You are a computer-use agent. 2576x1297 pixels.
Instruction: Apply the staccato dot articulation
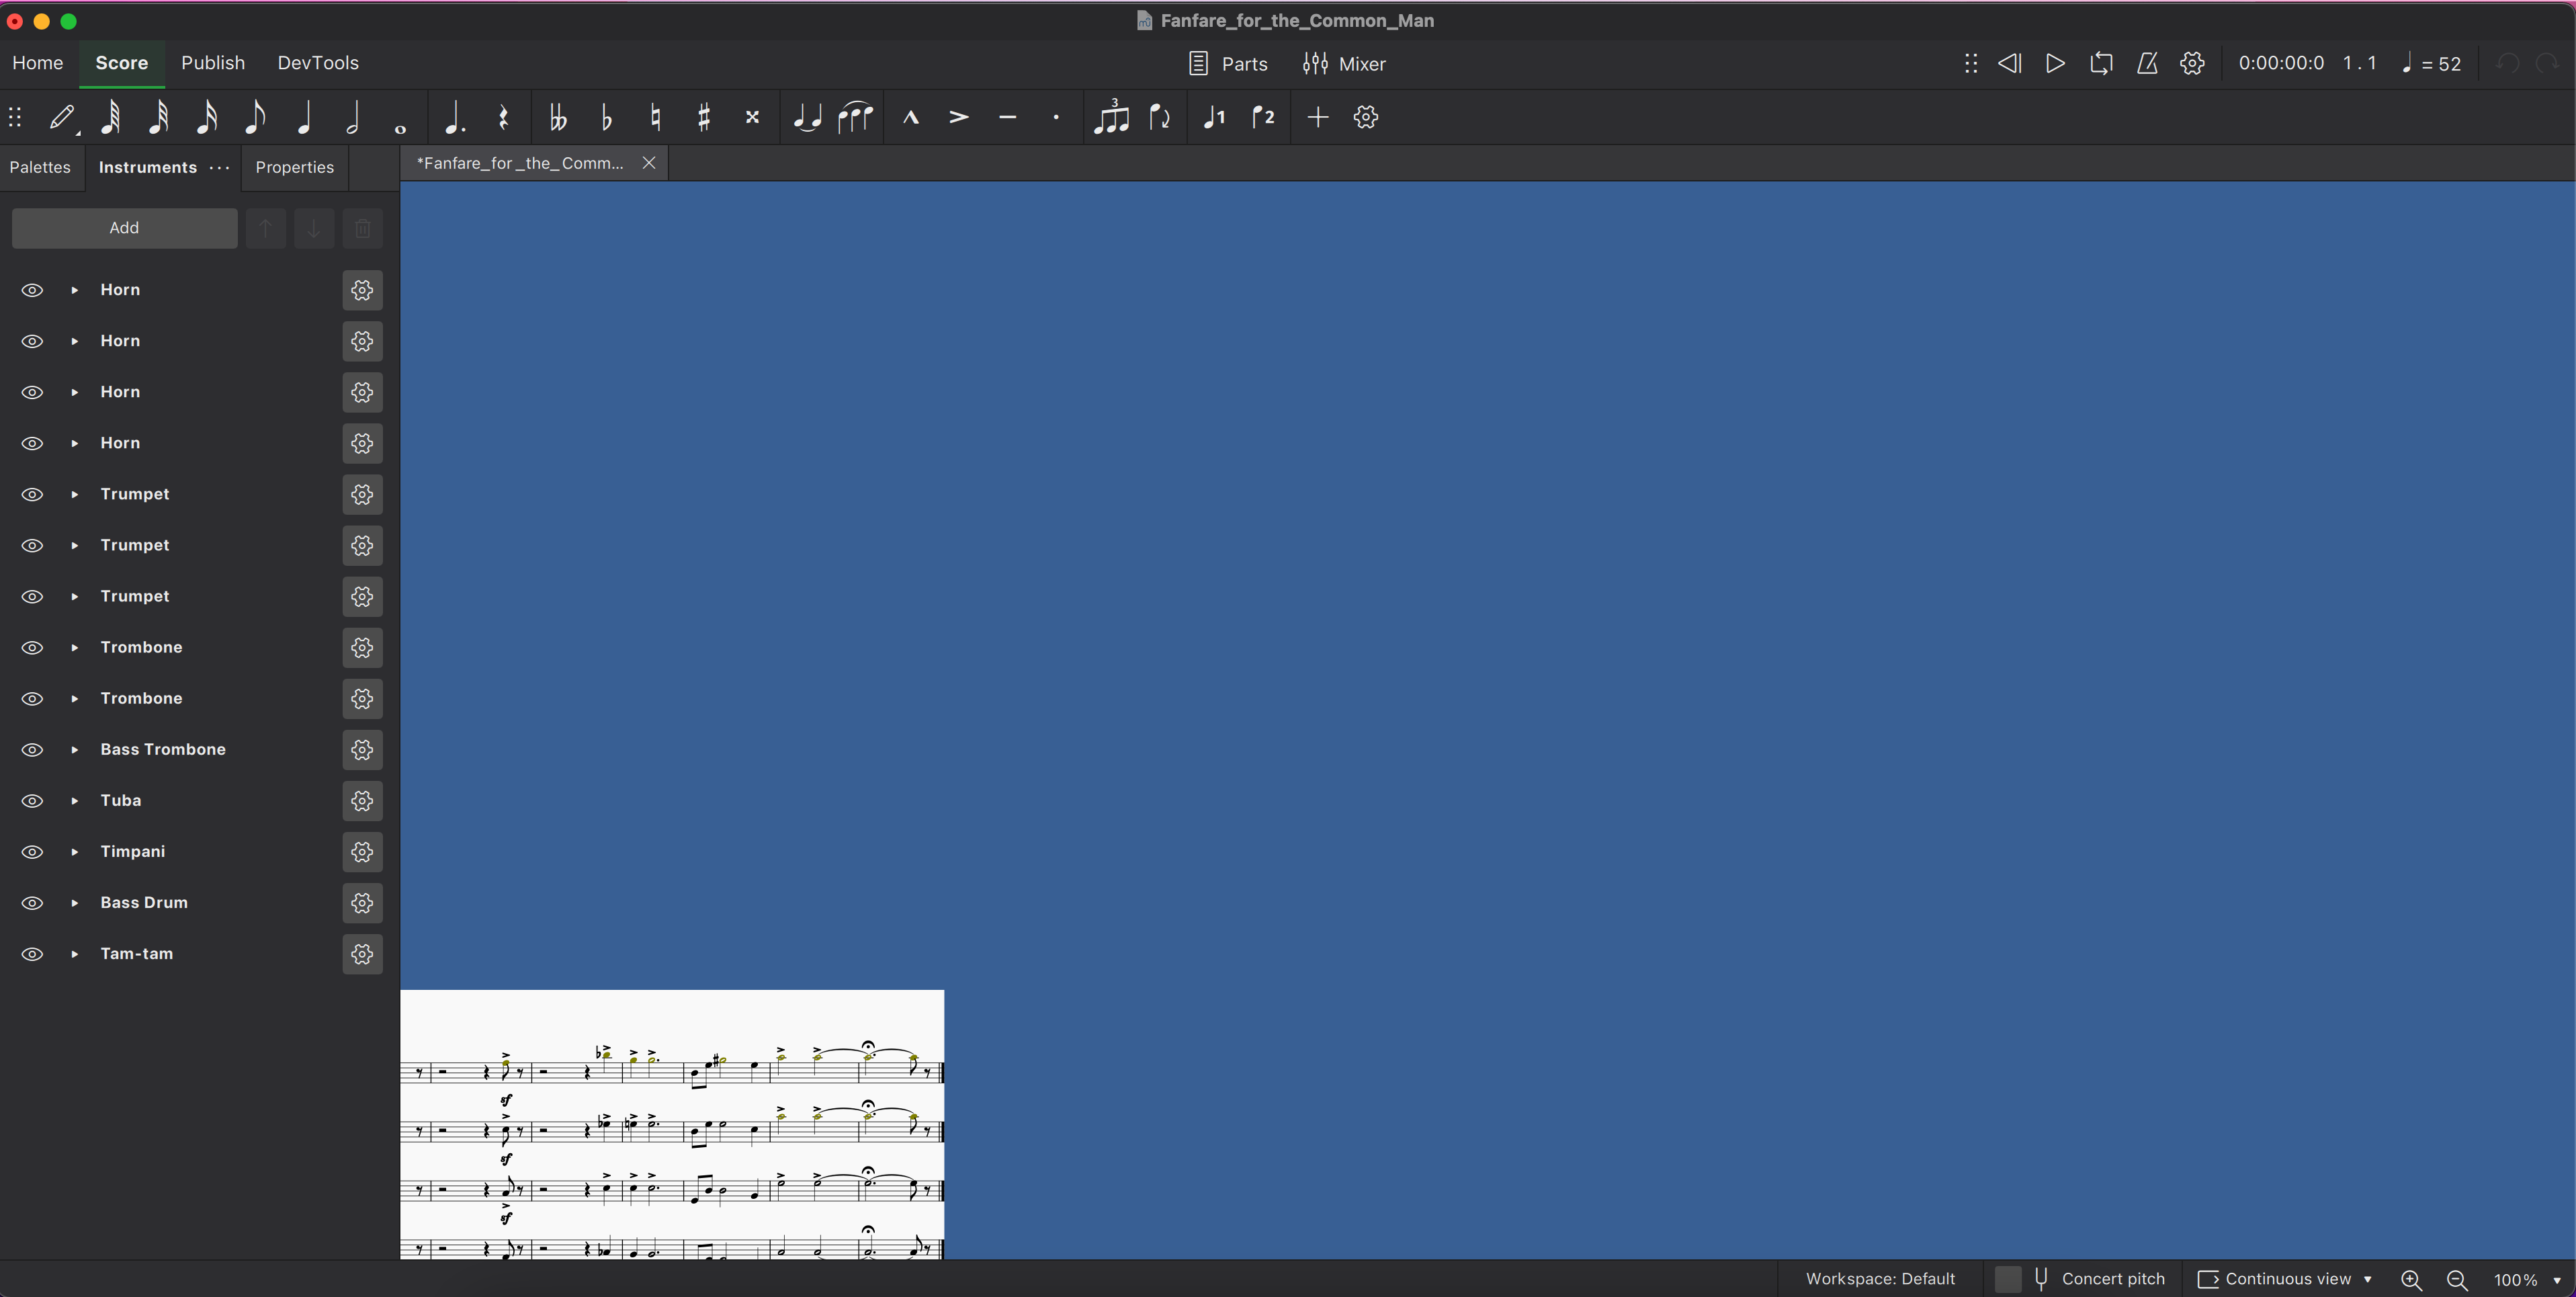[x=1056, y=117]
